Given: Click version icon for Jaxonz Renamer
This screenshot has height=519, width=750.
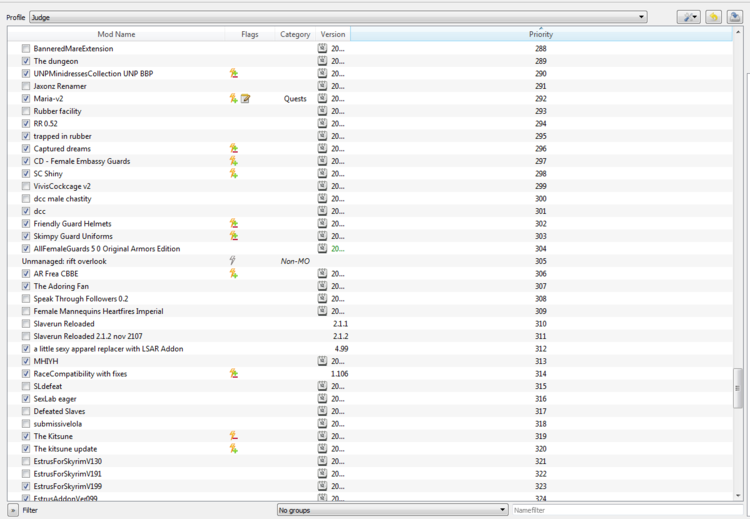Looking at the screenshot, I should [322, 86].
